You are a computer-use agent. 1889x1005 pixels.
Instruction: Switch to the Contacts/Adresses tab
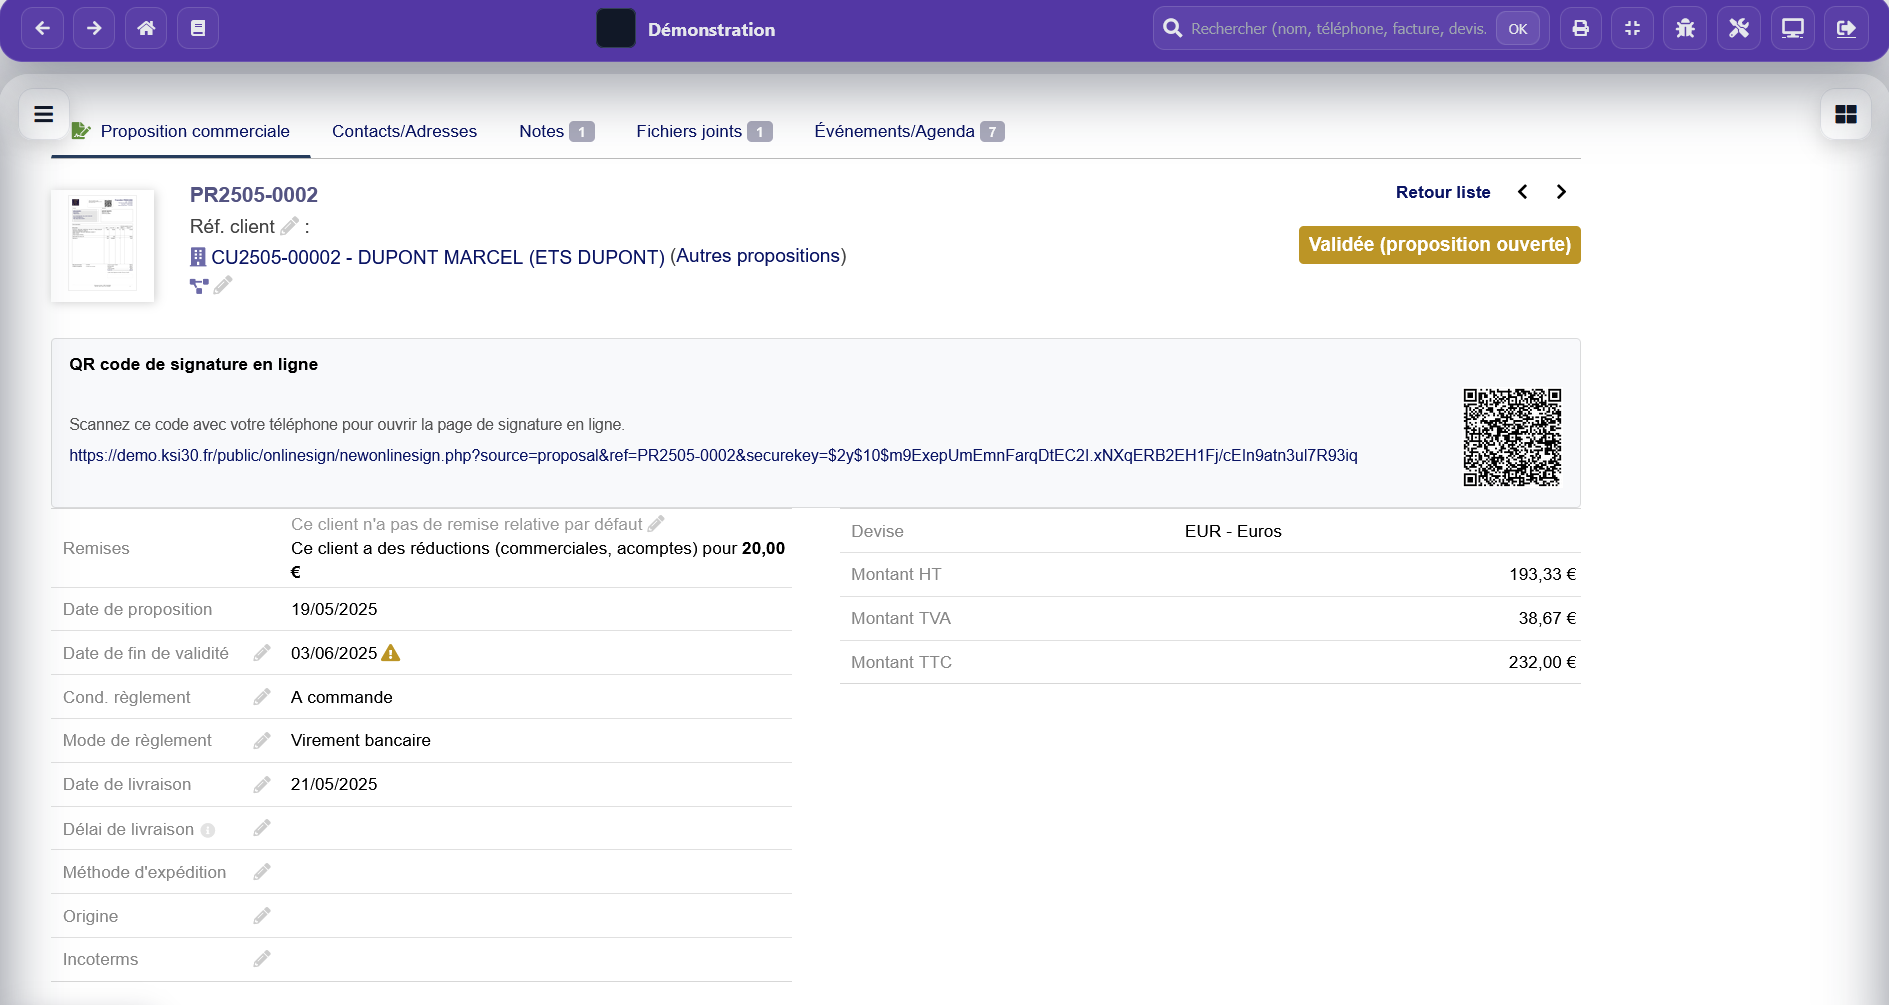coord(404,131)
